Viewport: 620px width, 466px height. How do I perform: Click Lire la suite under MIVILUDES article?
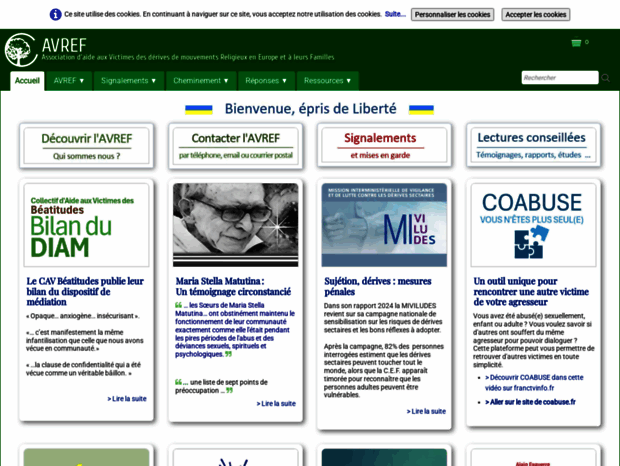(x=426, y=411)
